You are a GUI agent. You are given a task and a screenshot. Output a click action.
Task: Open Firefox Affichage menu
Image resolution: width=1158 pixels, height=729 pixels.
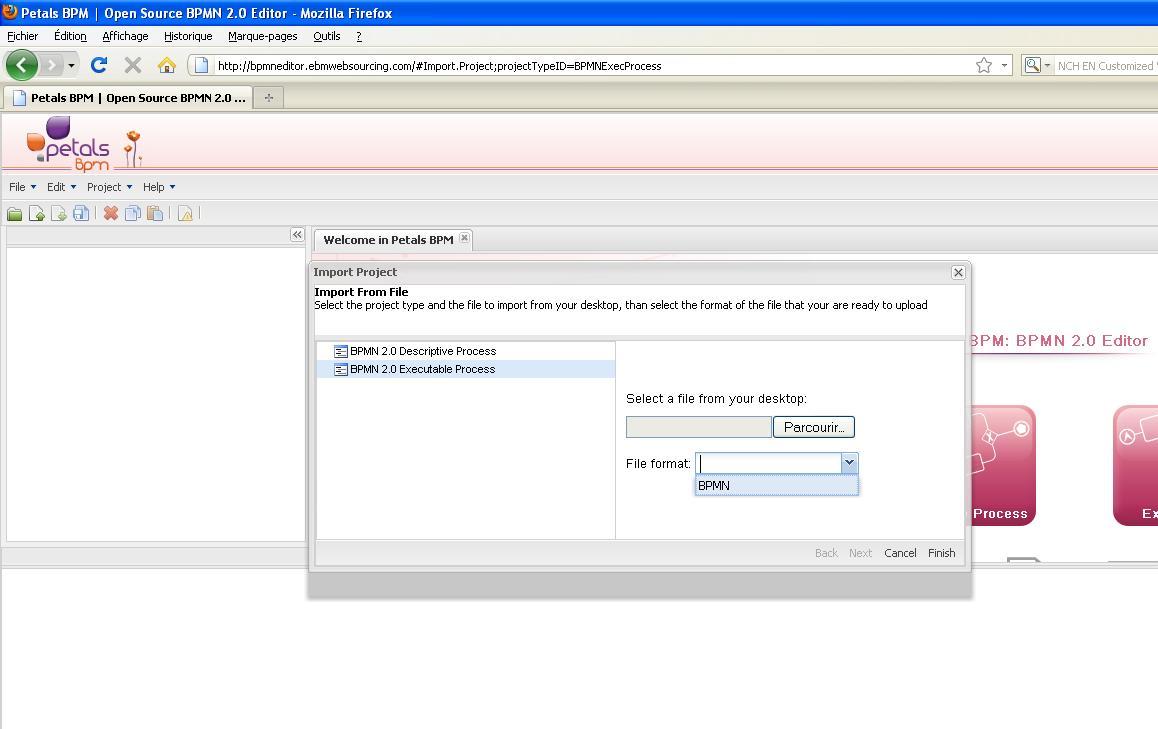tap(125, 35)
